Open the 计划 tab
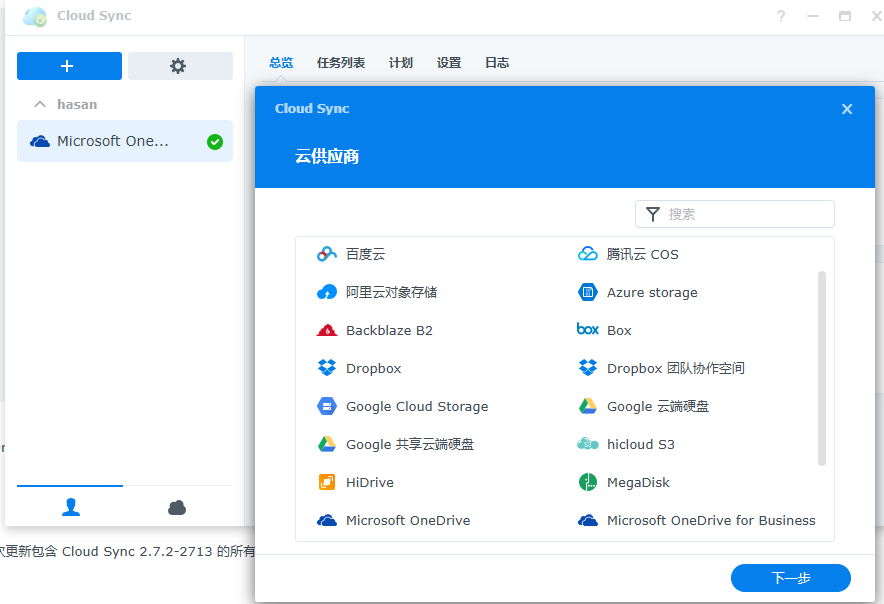The image size is (884, 604). click(x=401, y=63)
